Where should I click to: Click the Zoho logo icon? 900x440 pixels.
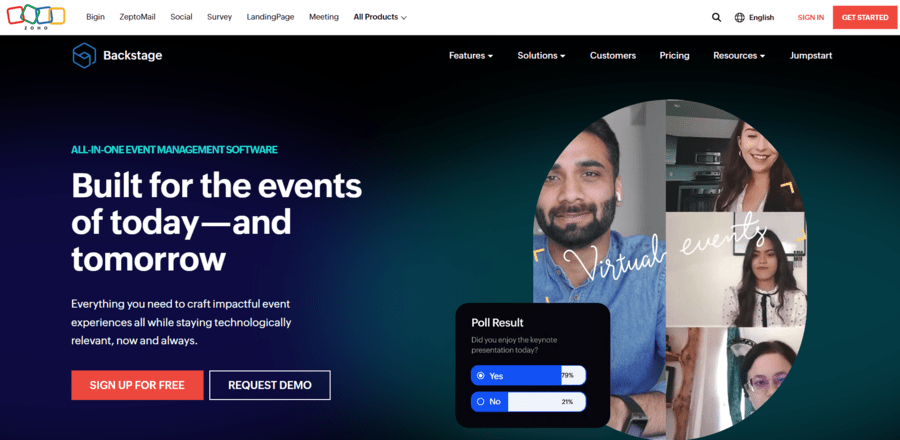36,17
